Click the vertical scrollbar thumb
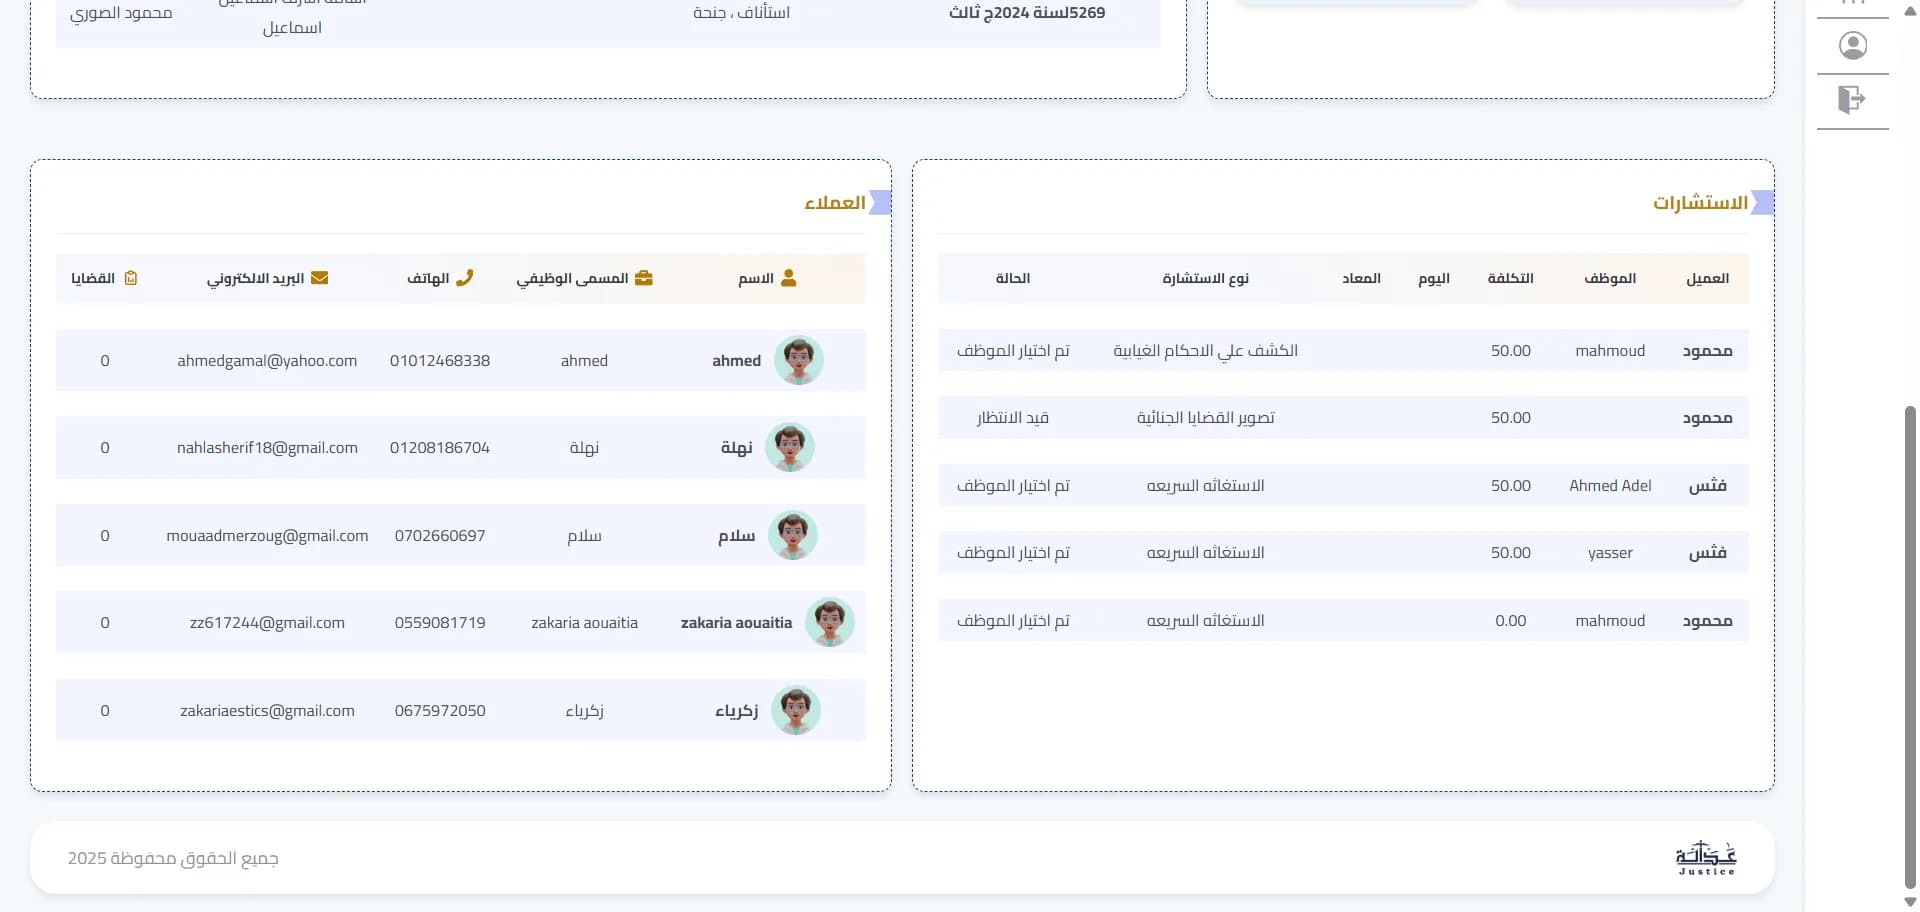Viewport: 1920px width, 912px height. [x=1910, y=646]
